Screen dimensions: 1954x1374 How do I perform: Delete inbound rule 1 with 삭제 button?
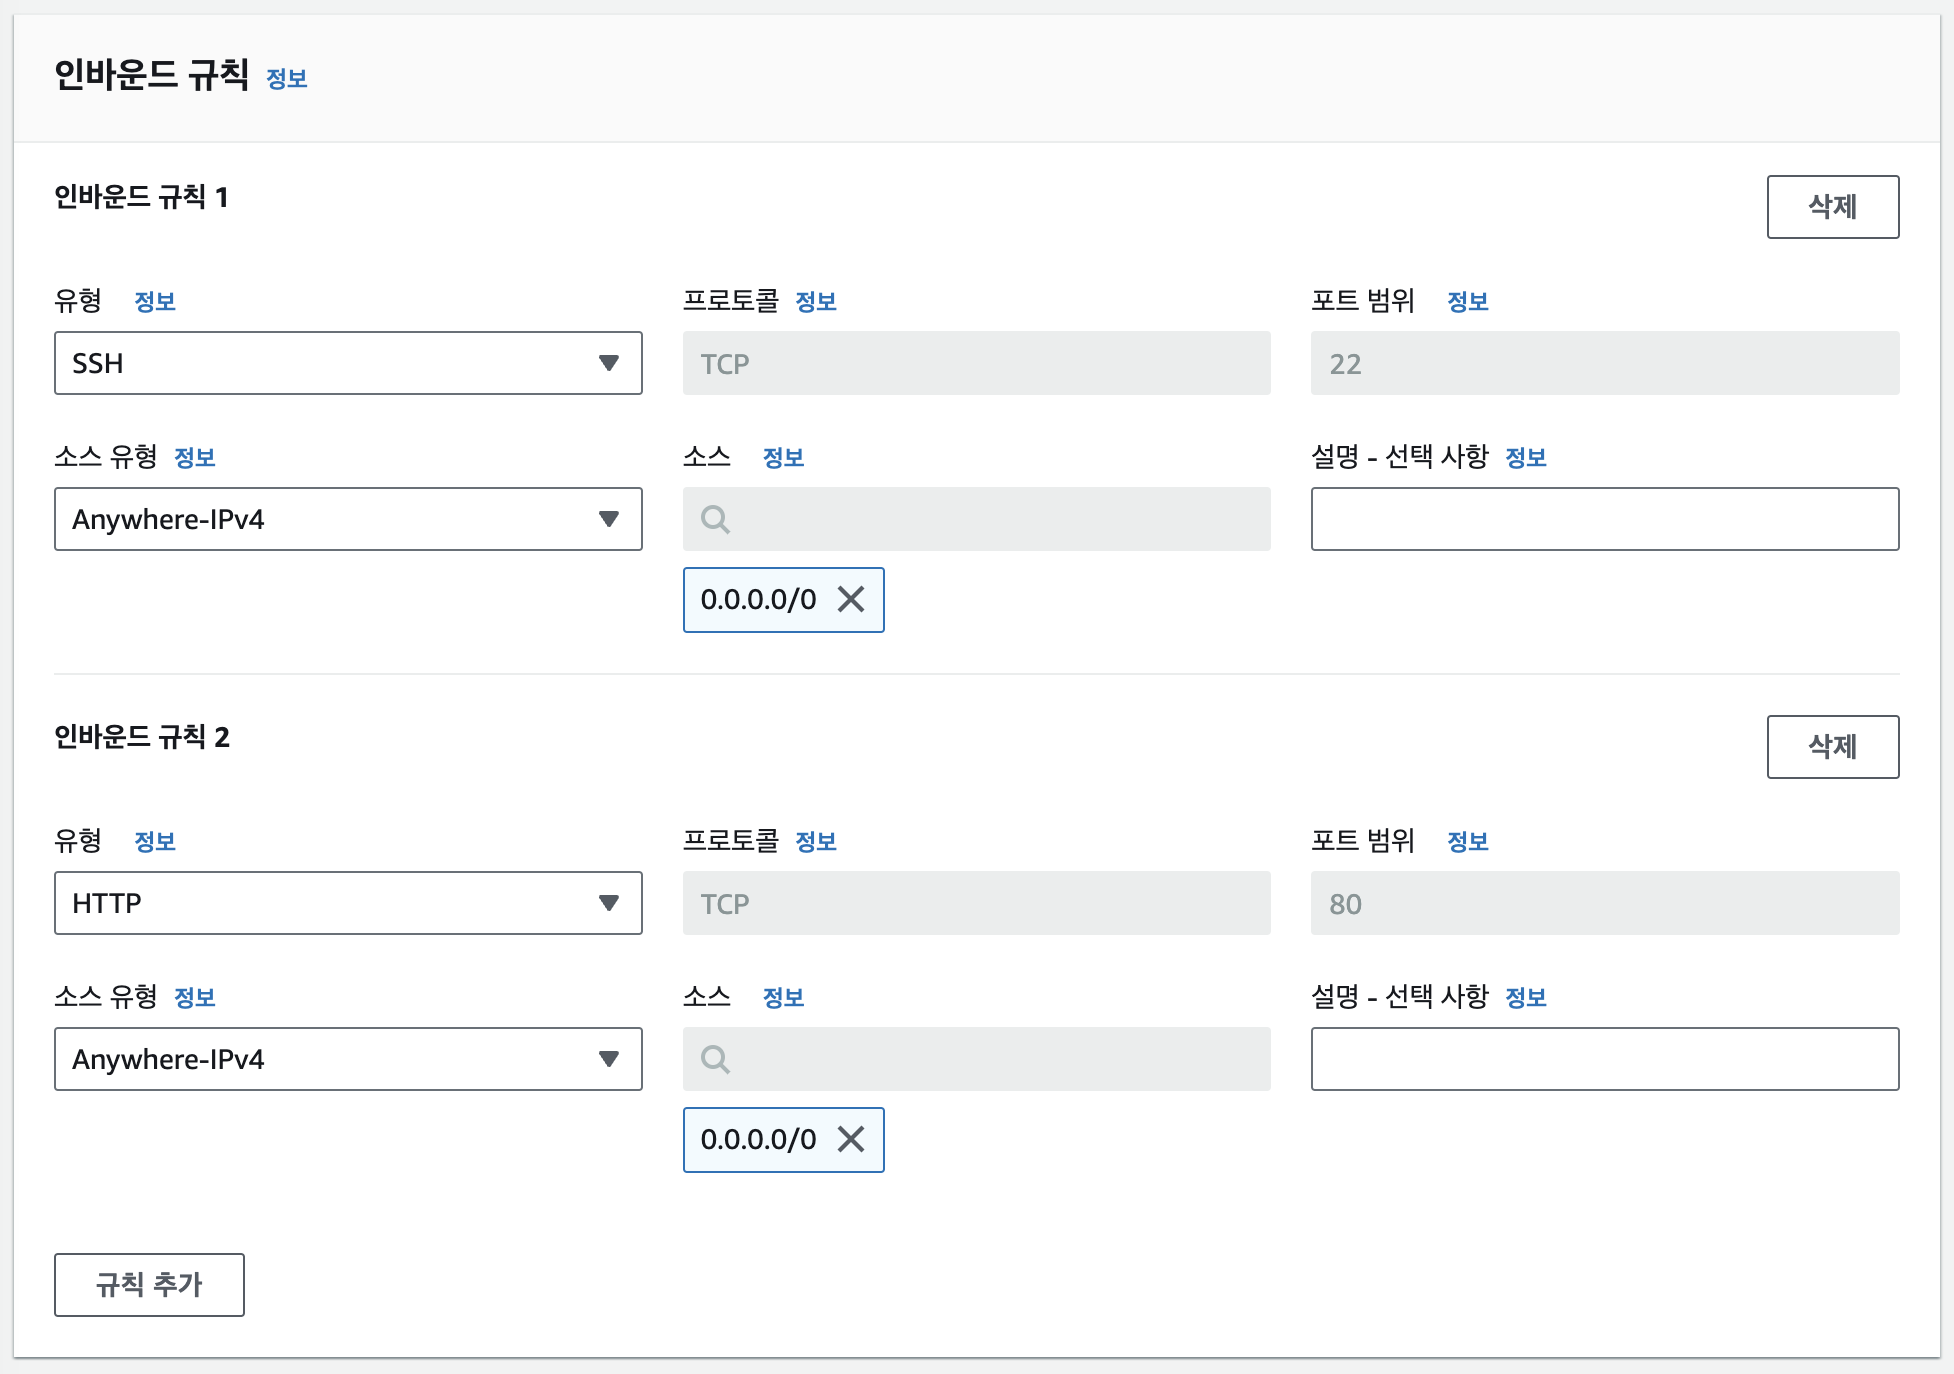(x=1832, y=207)
